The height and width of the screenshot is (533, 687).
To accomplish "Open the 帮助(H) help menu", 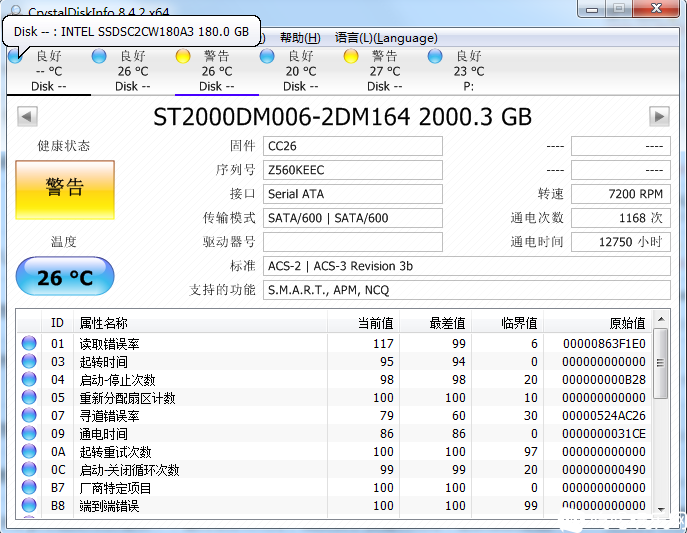I will click(300, 38).
